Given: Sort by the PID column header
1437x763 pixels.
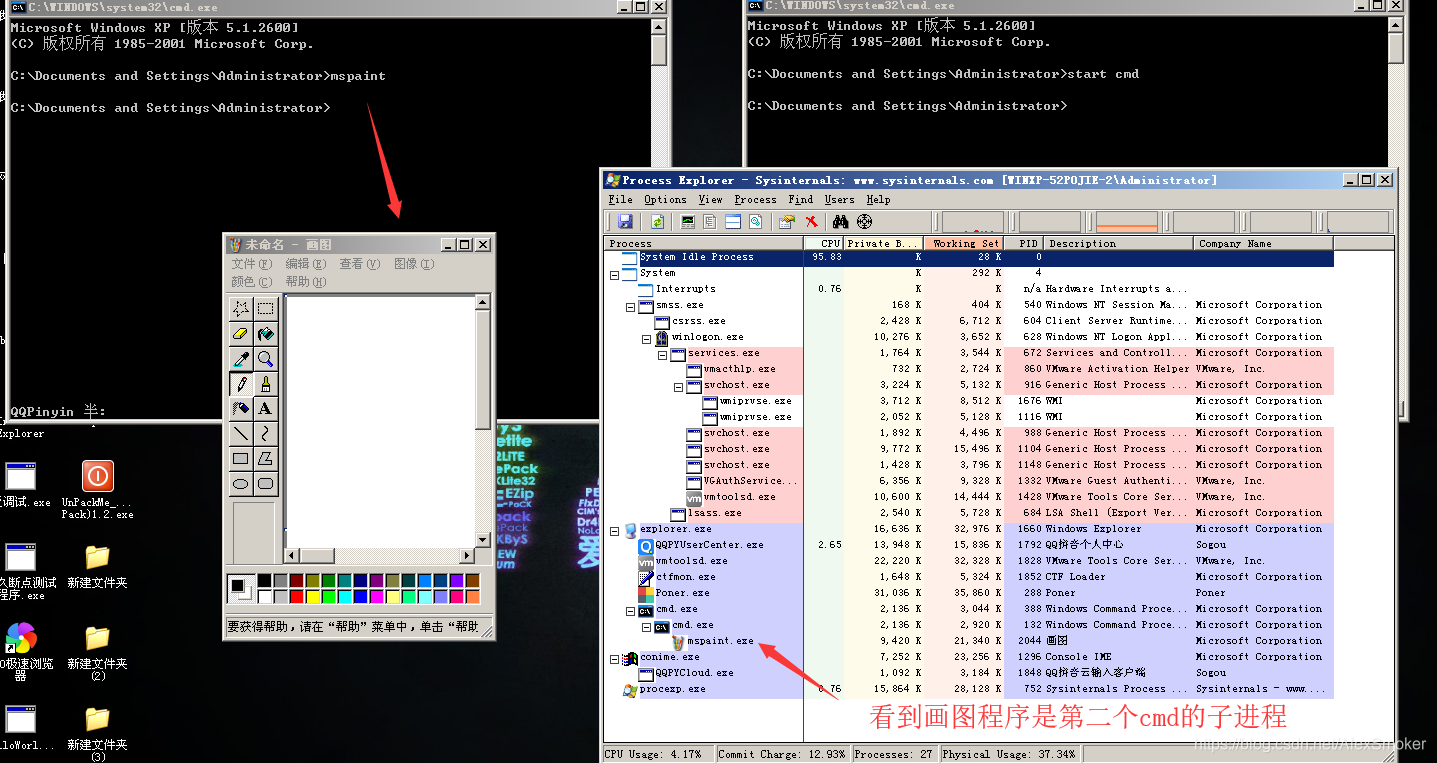Looking at the screenshot, I should click(x=1025, y=243).
